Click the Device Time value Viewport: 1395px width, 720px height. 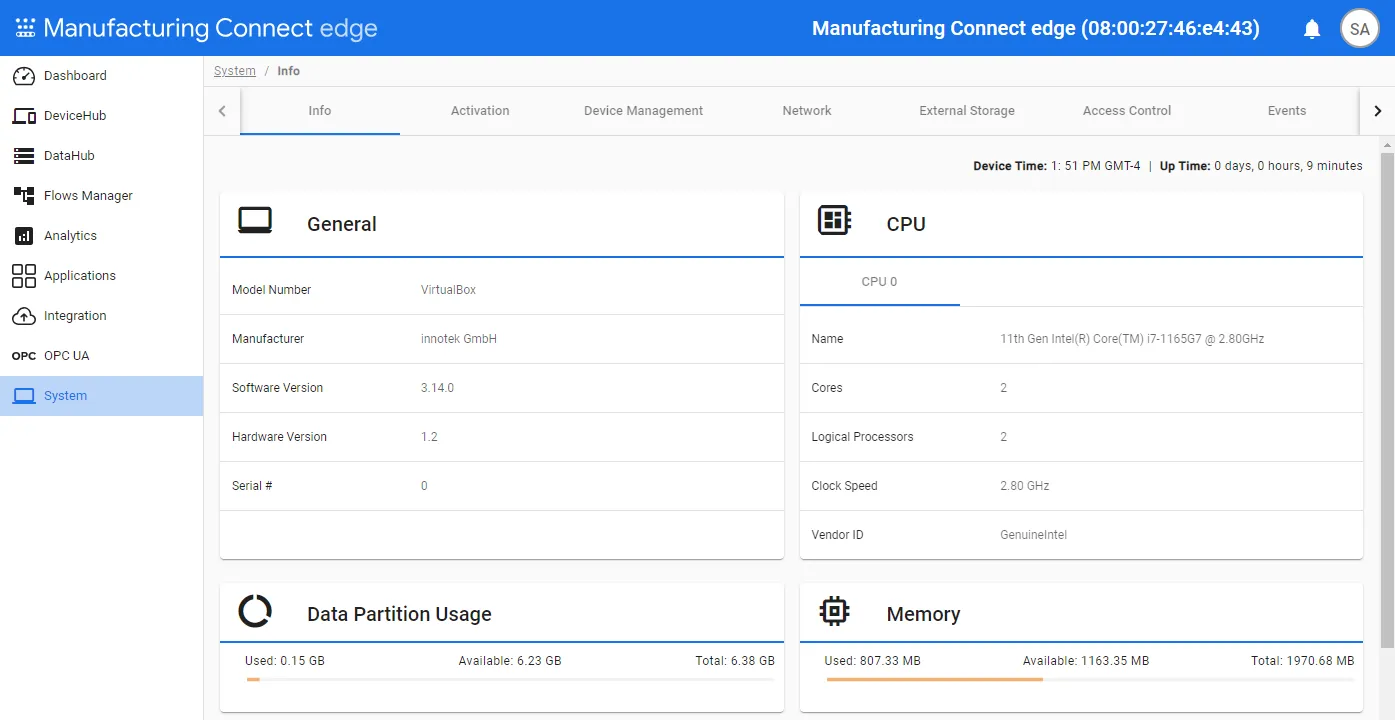click(x=1095, y=166)
